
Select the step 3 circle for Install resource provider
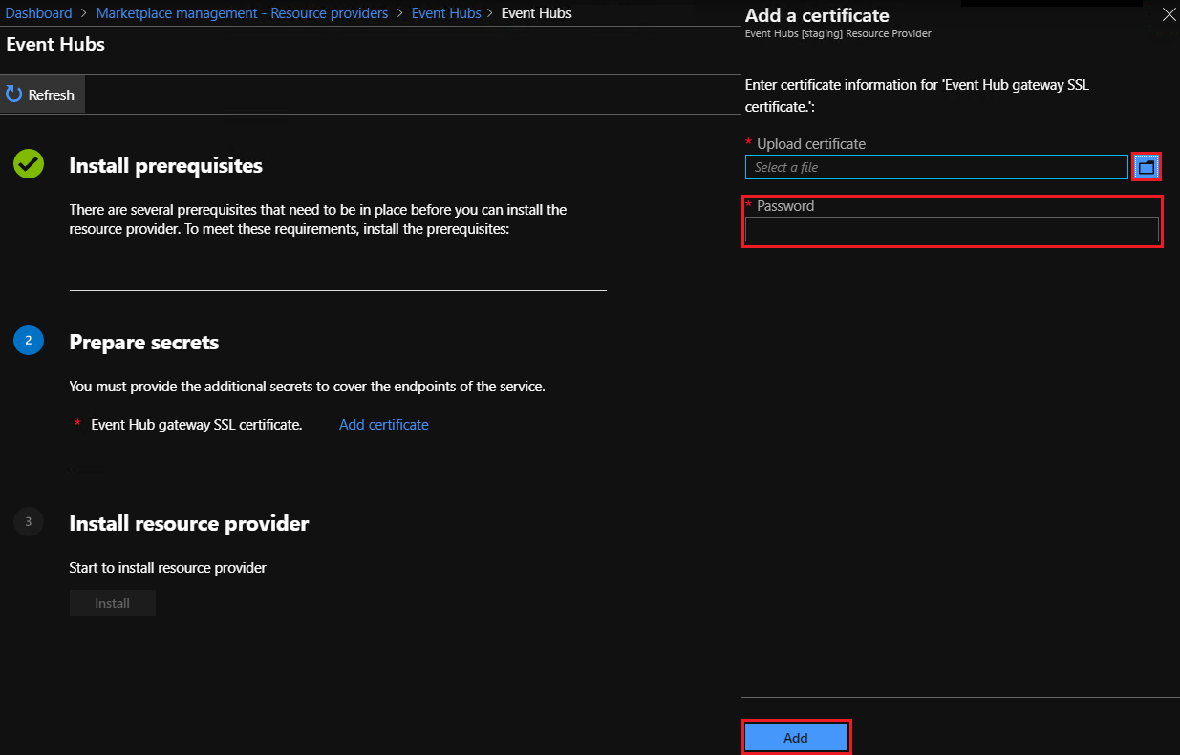click(28, 521)
